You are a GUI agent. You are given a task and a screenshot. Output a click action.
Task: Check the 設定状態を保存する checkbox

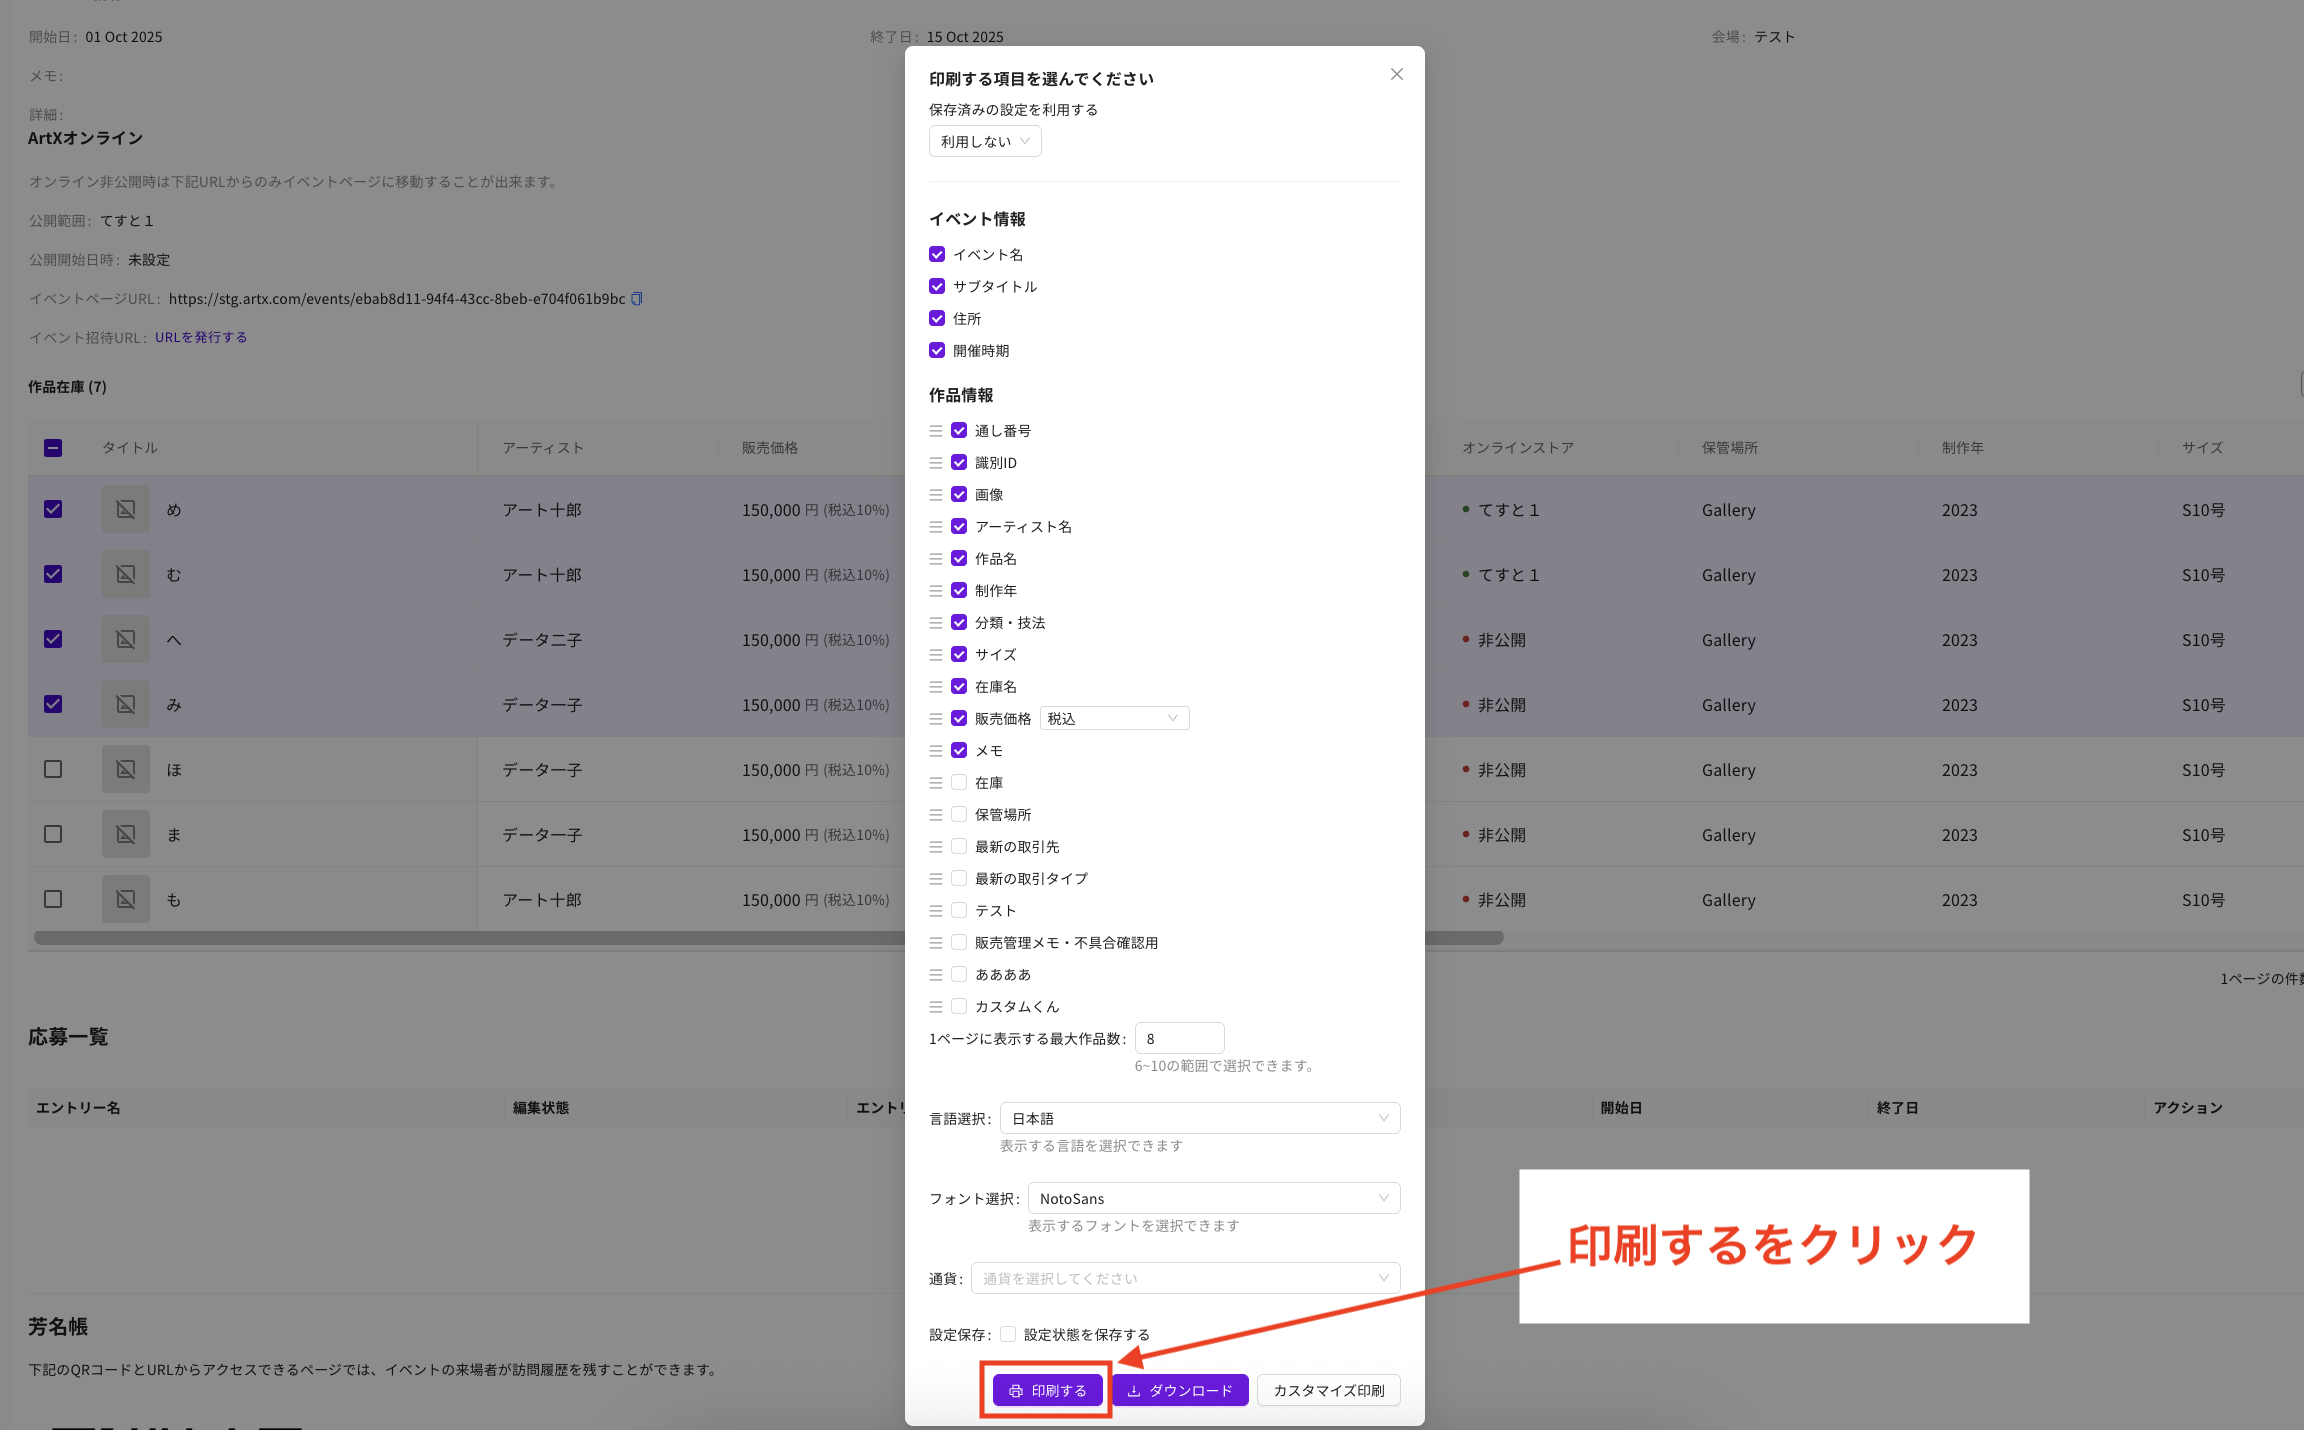1008,1334
